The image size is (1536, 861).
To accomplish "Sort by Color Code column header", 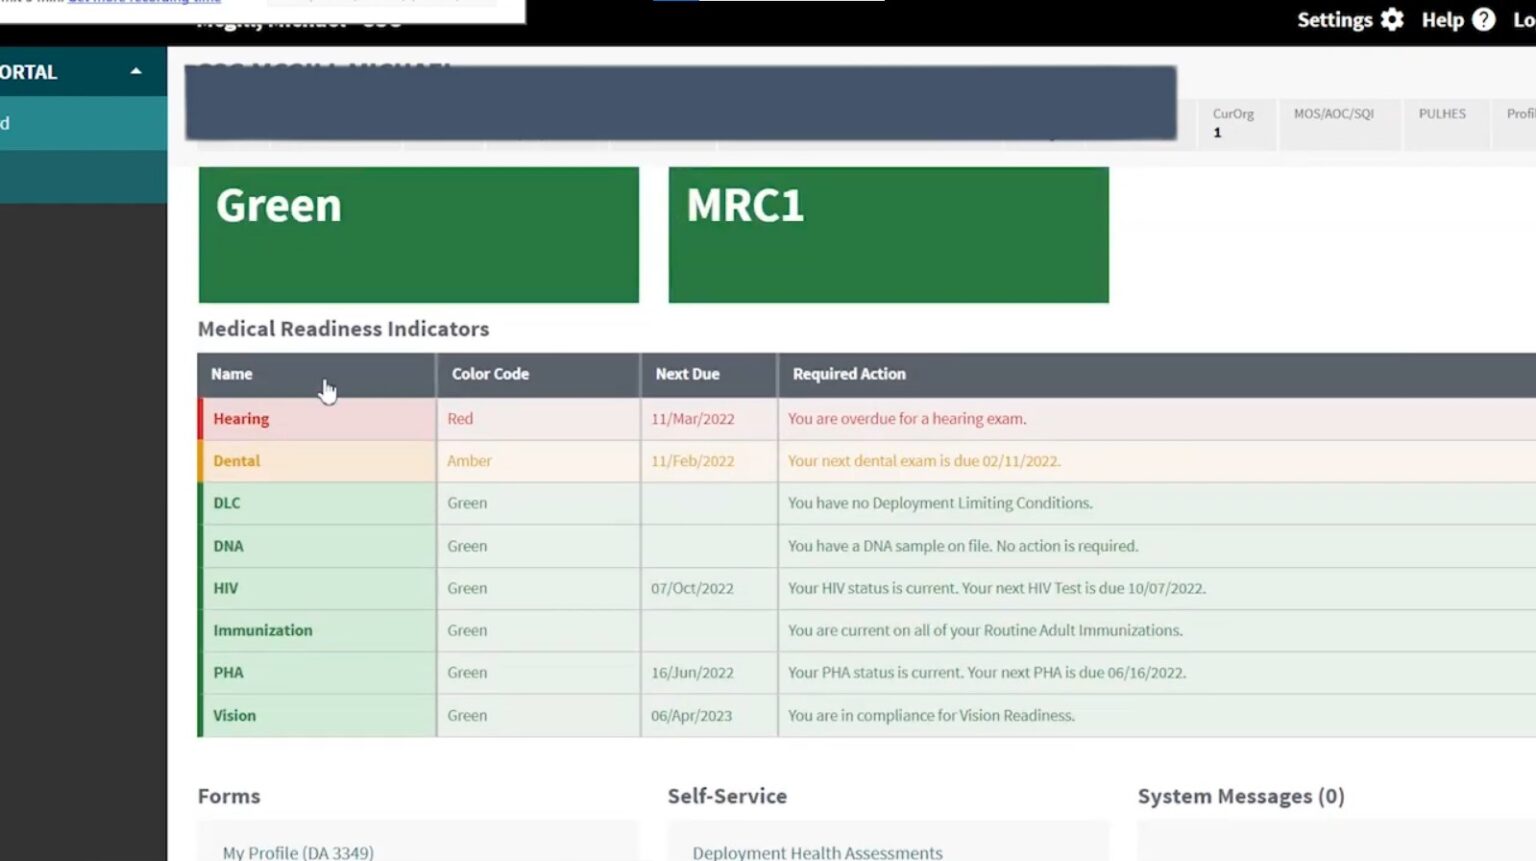I will pos(490,374).
